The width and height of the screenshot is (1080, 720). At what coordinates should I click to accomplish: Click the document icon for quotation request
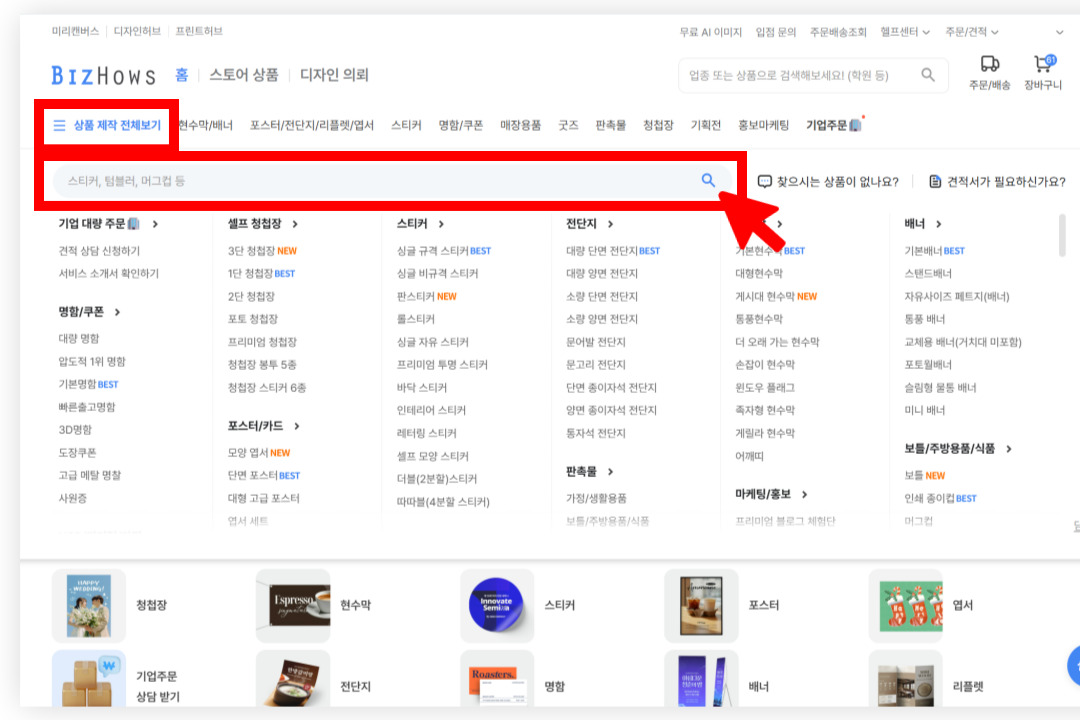pyautogui.click(x=935, y=182)
